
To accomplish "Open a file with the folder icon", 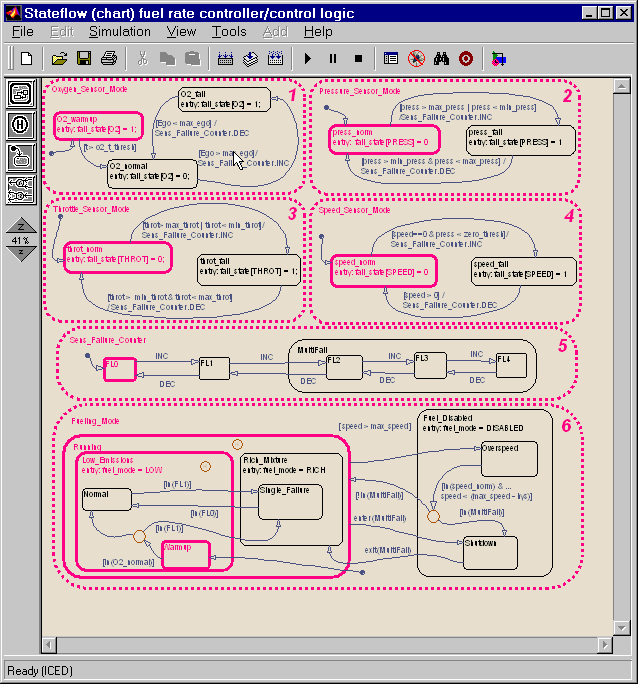I will (59, 58).
